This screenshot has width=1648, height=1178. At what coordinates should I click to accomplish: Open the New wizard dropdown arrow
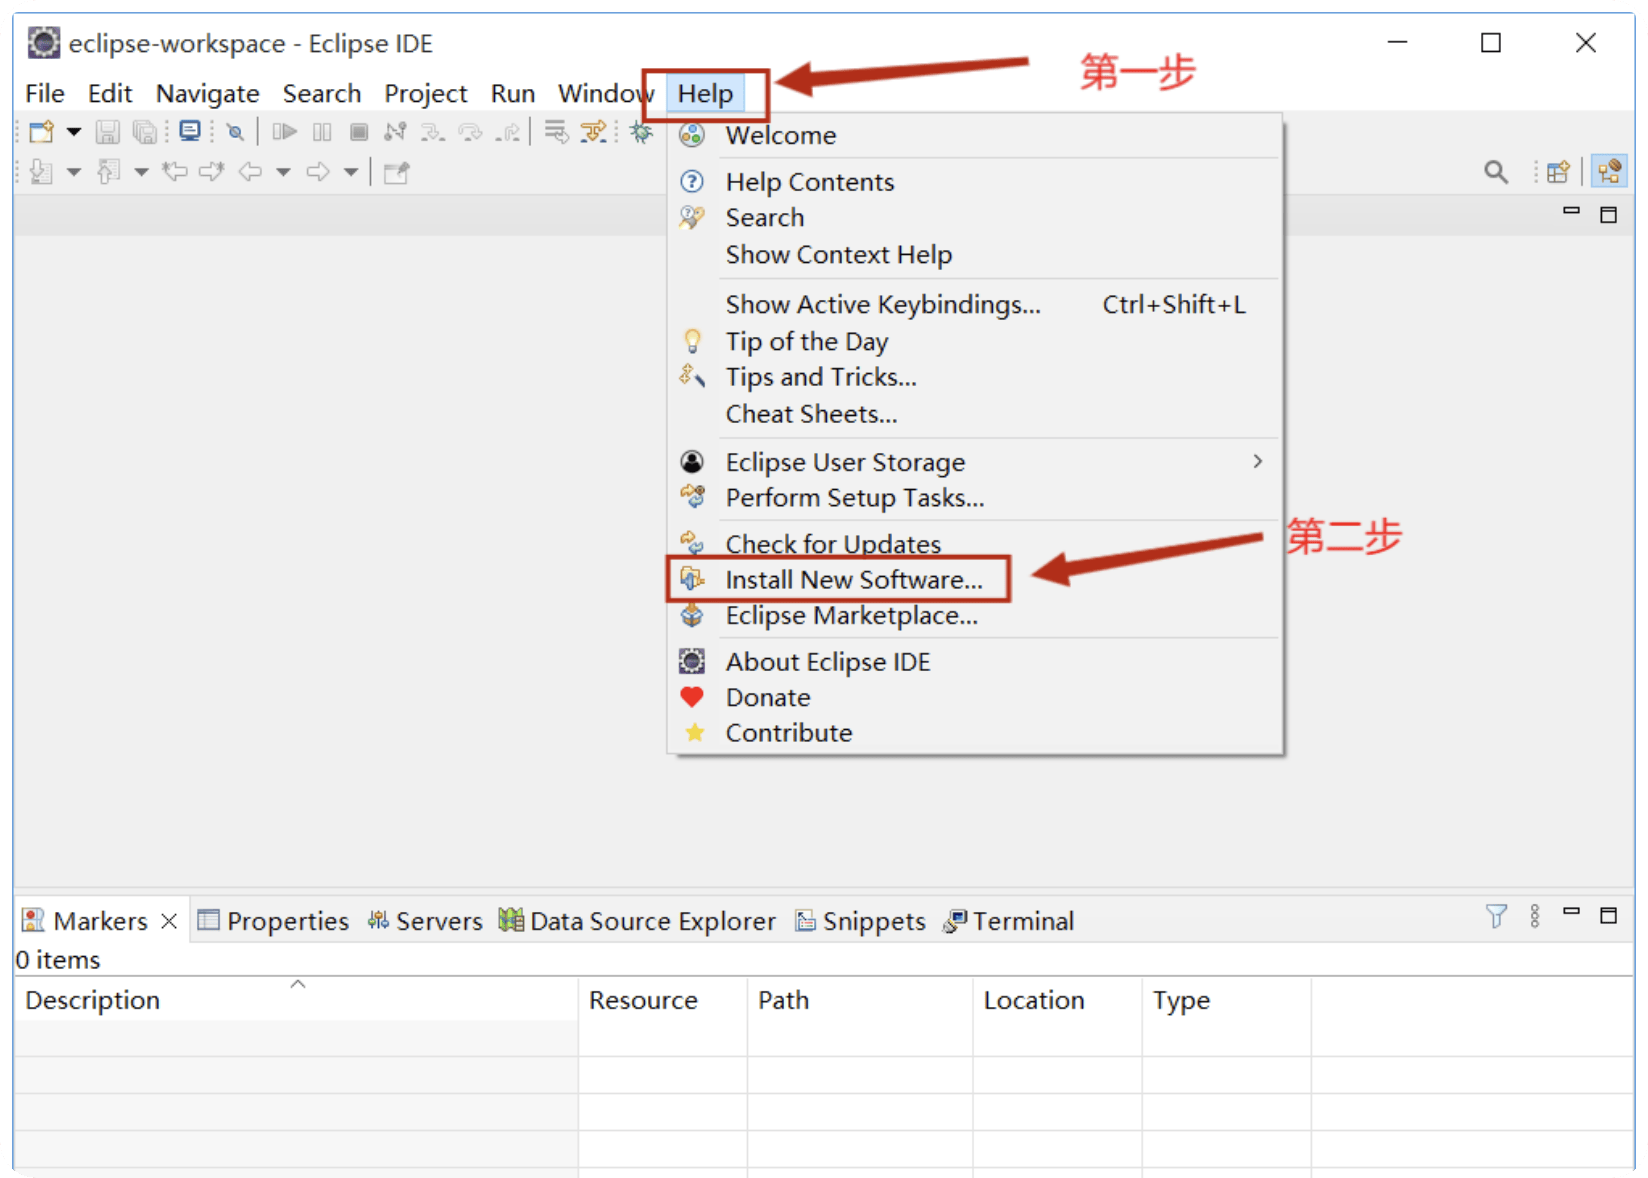click(x=74, y=132)
